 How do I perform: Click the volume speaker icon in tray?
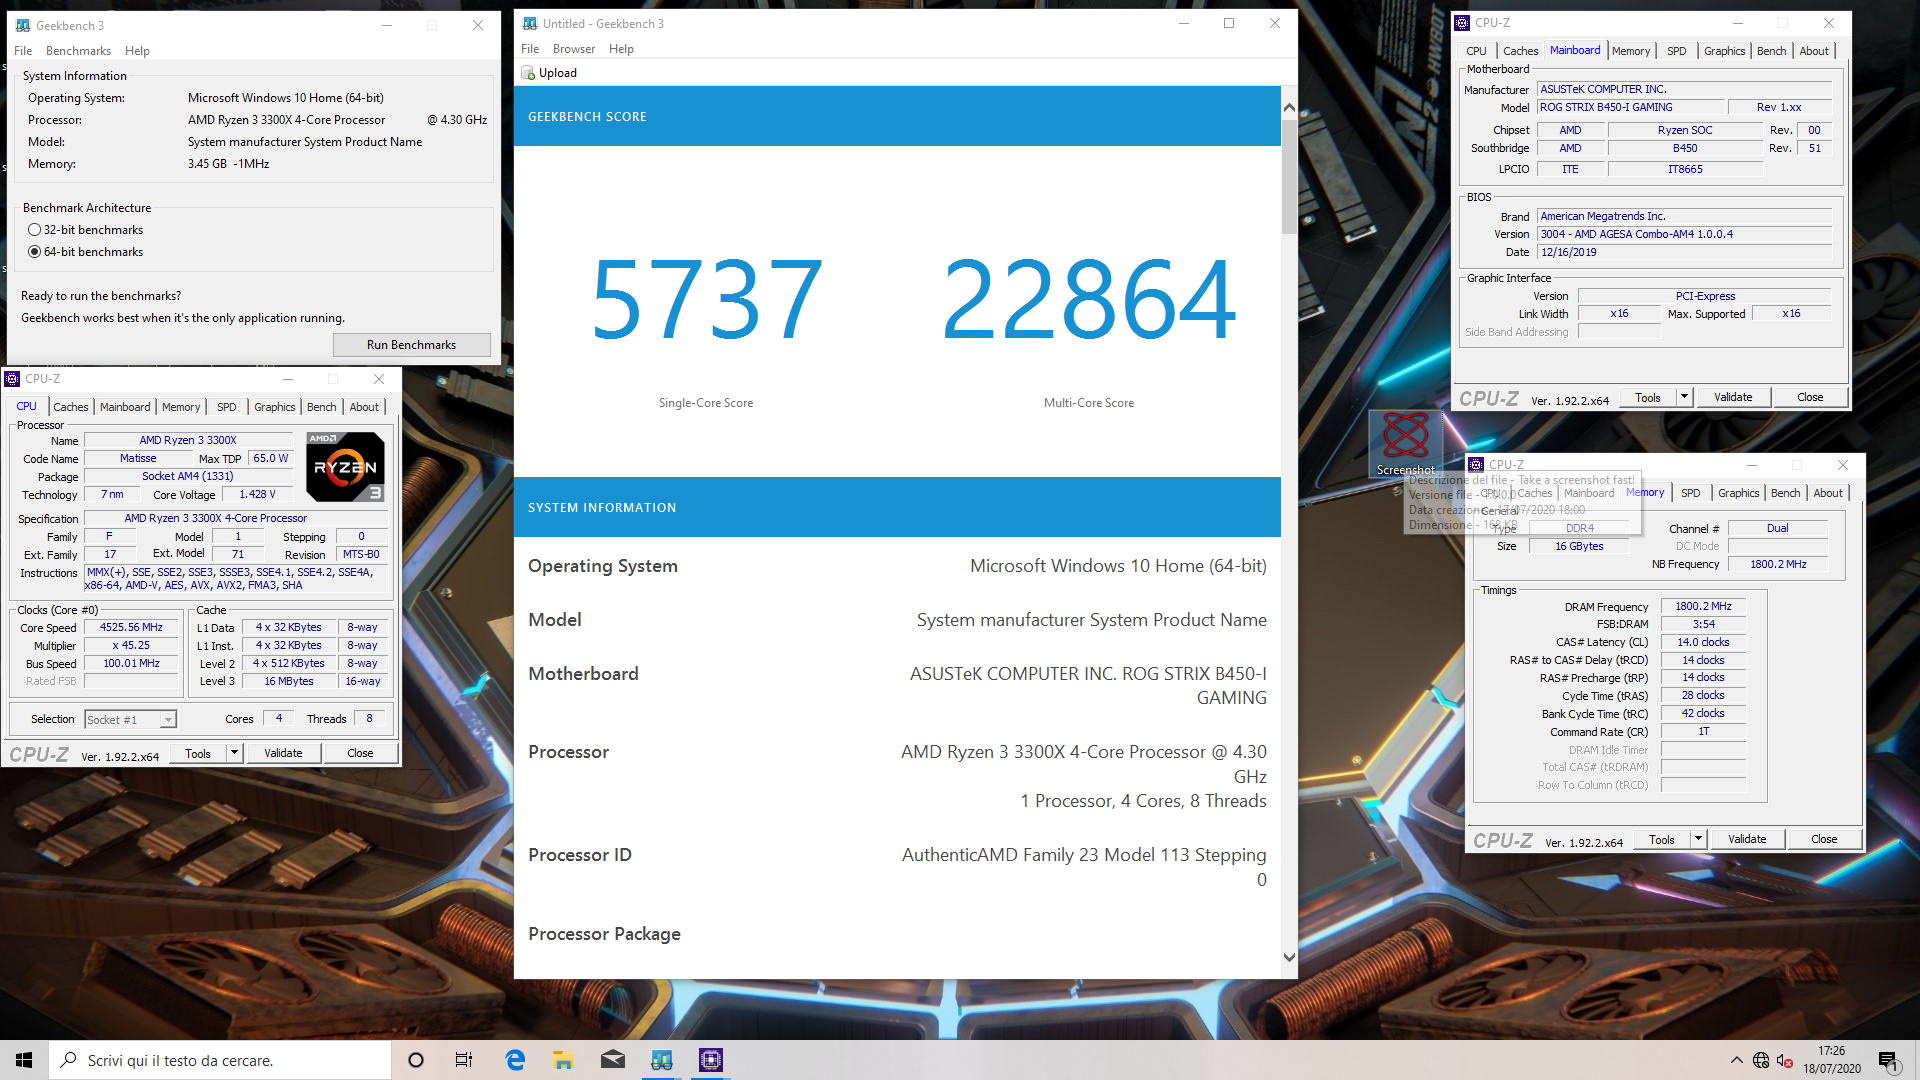coord(1784,1060)
